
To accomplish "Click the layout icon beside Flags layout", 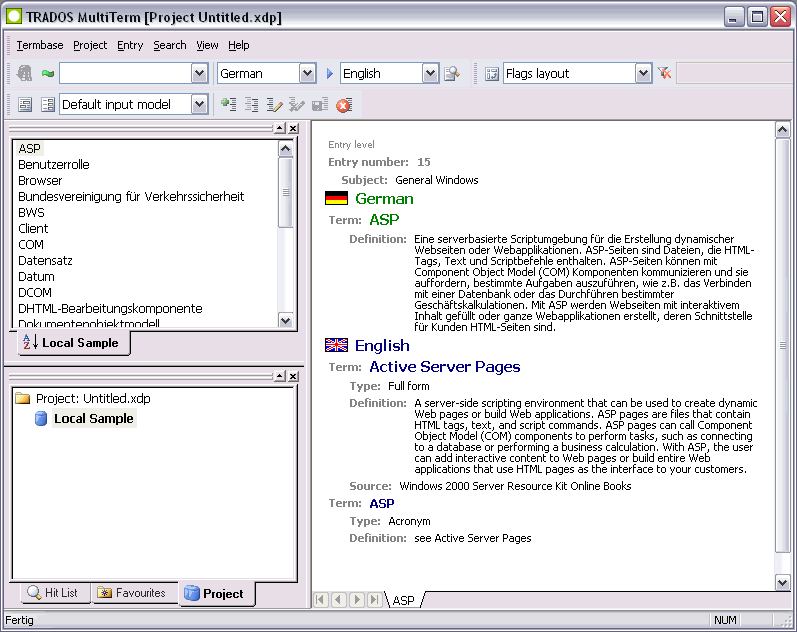I will point(492,74).
